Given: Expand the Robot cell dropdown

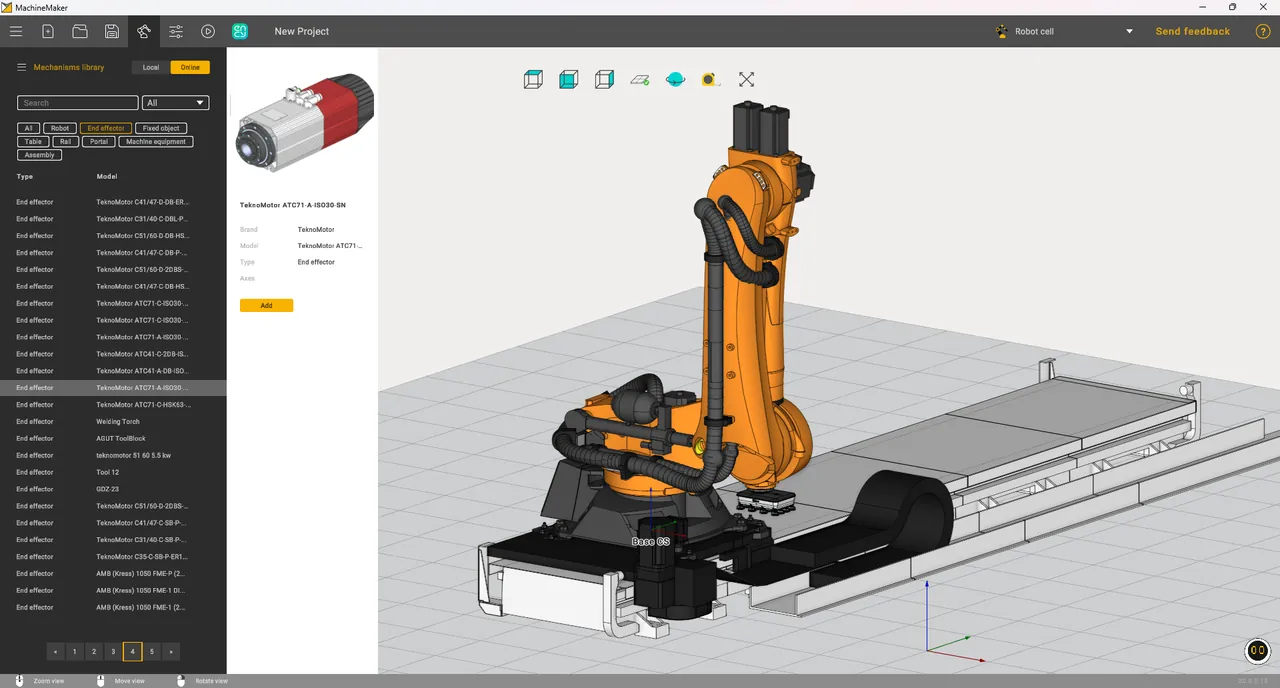Looking at the screenshot, I should pyautogui.click(x=1129, y=31).
